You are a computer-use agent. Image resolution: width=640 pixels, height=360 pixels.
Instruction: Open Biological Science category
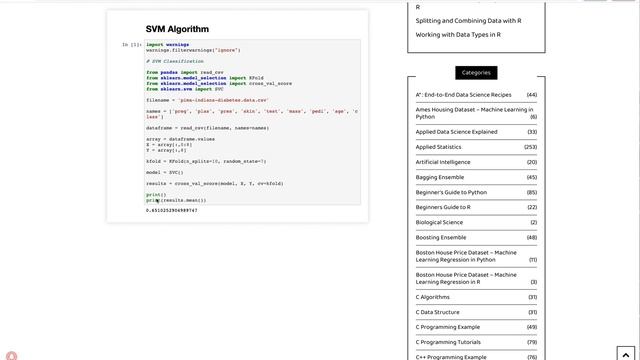coord(439,222)
